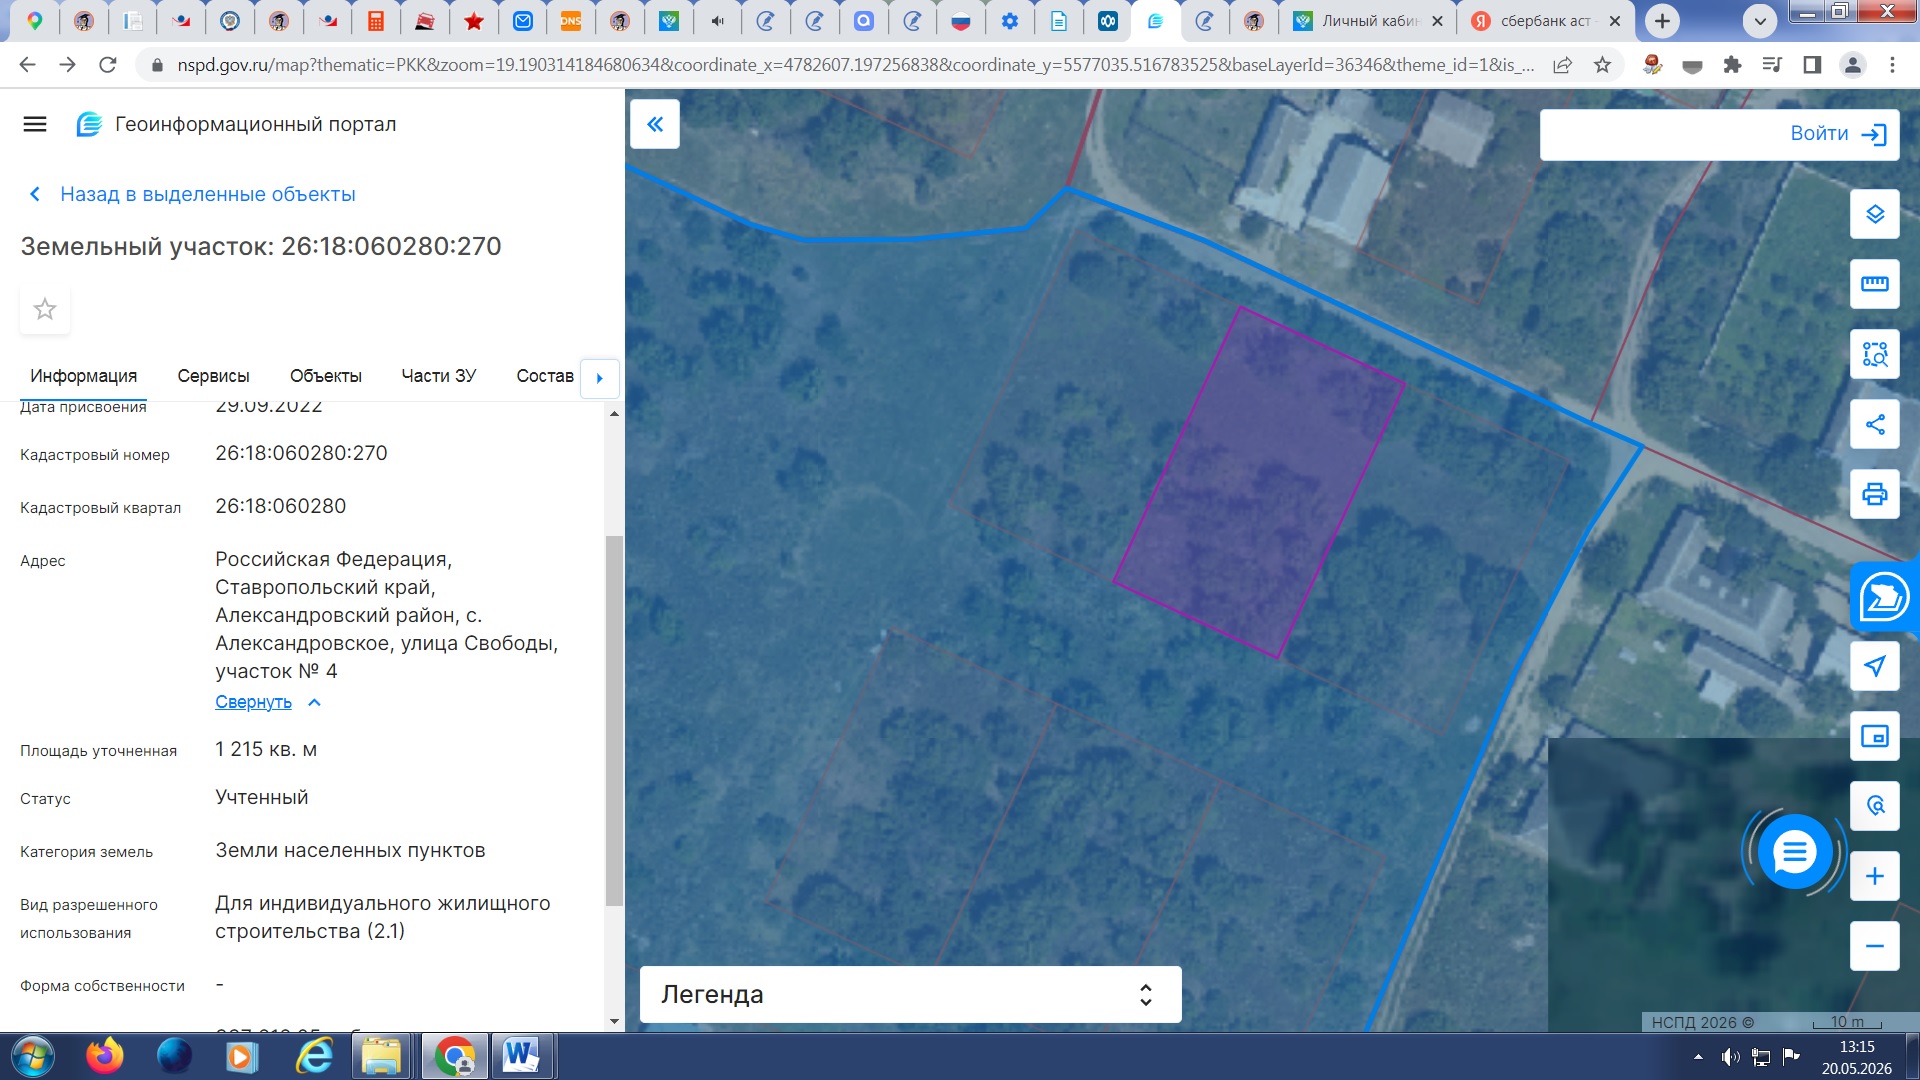Viewport: 1920px width, 1080px height.
Task: Select the area object search tool
Action: [1874, 354]
